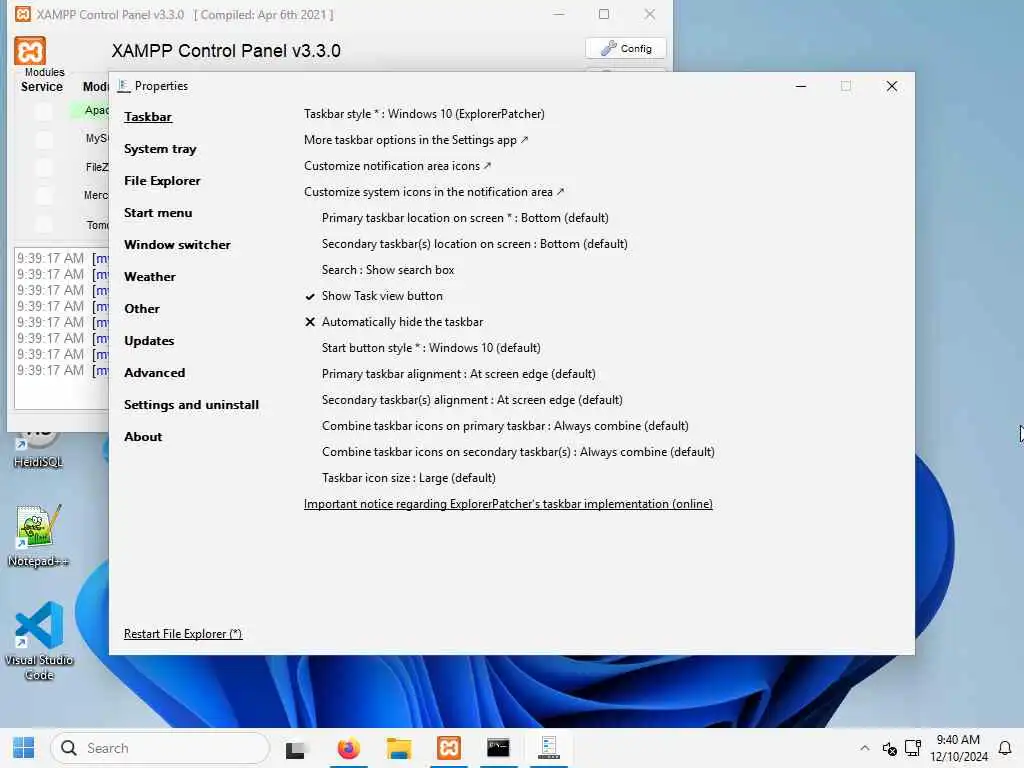Open Important notice about ExplorerPatcher taskbar implementation

tap(508, 504)
